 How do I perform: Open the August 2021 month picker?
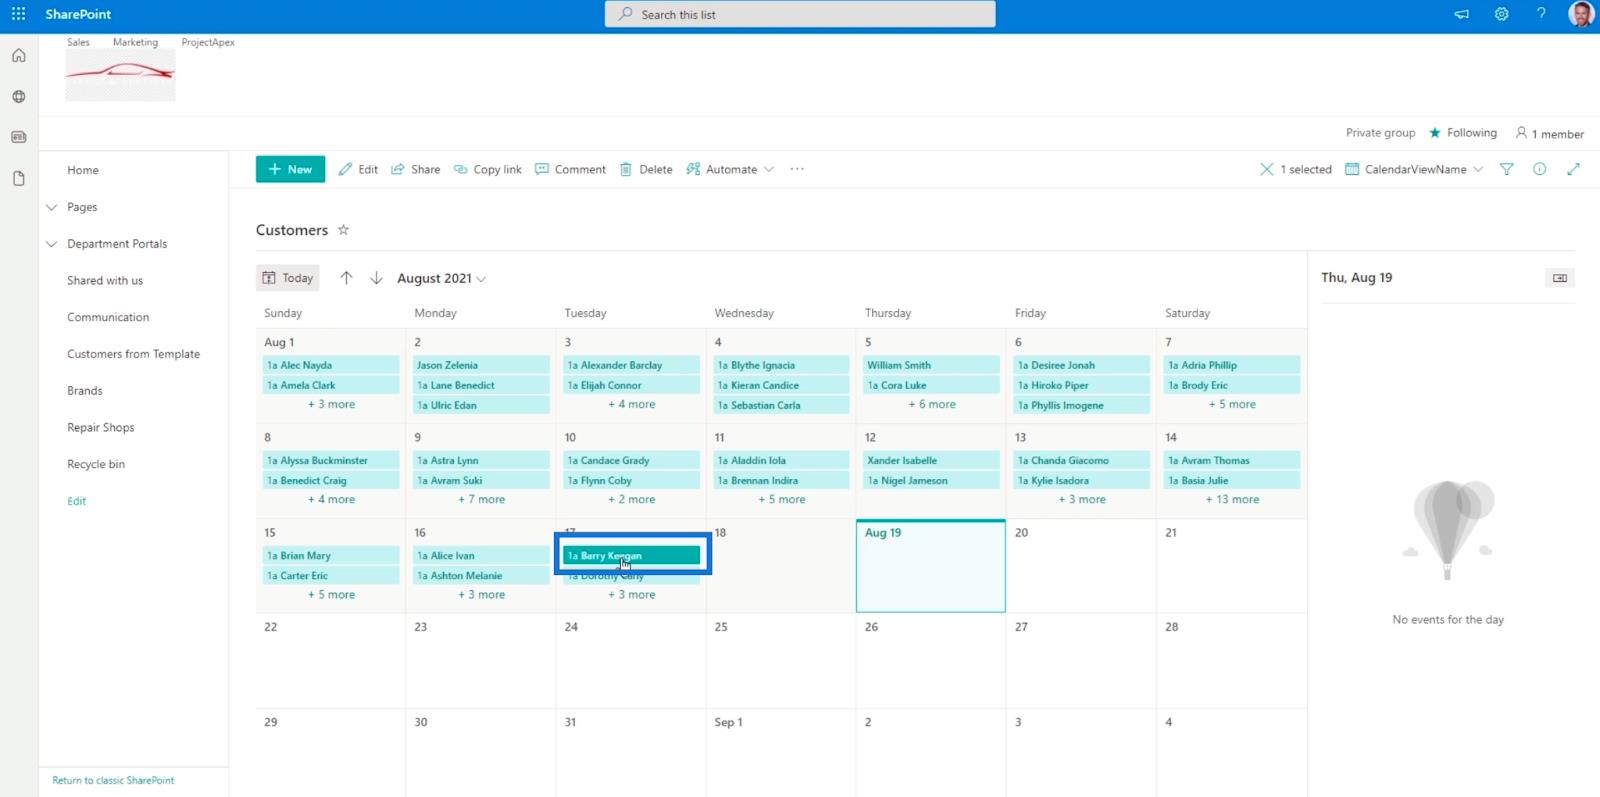441,278
